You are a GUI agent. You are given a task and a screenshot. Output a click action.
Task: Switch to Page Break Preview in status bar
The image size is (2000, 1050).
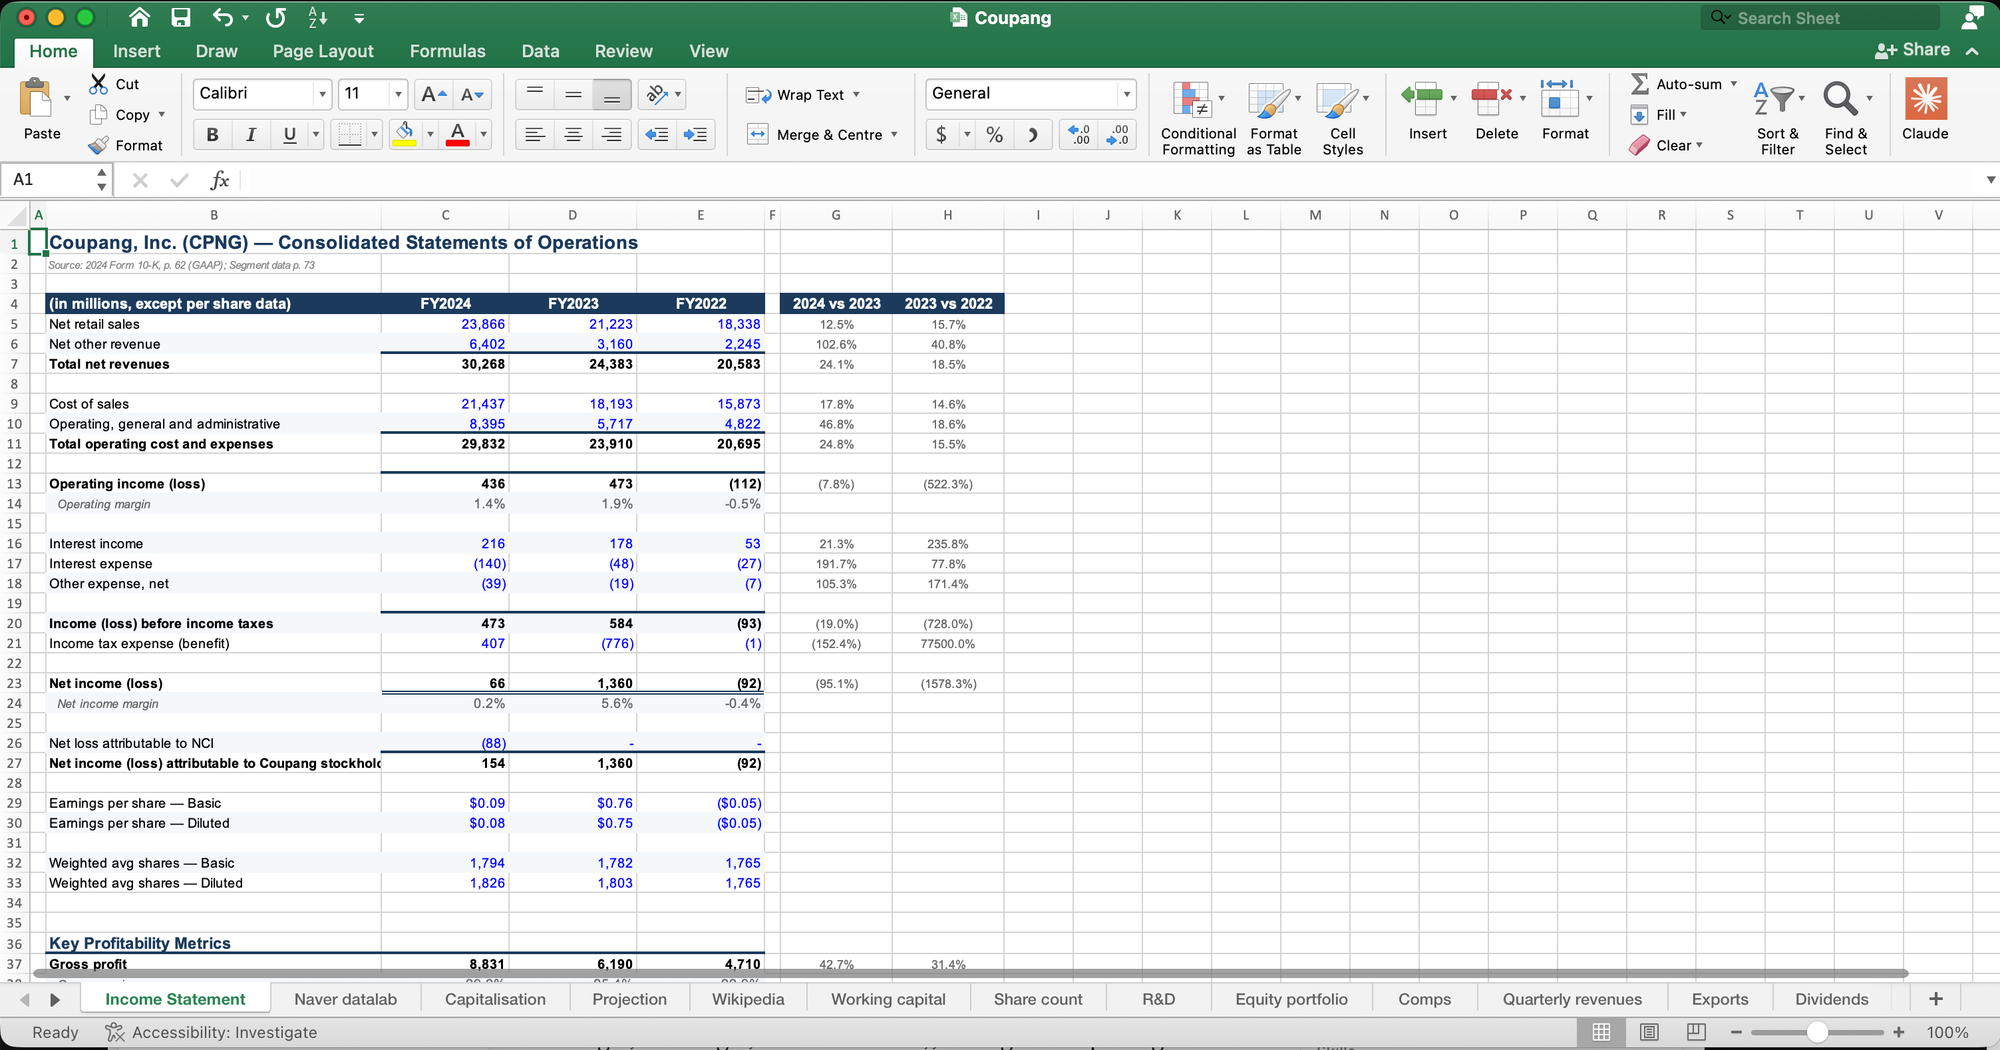1696,1032
